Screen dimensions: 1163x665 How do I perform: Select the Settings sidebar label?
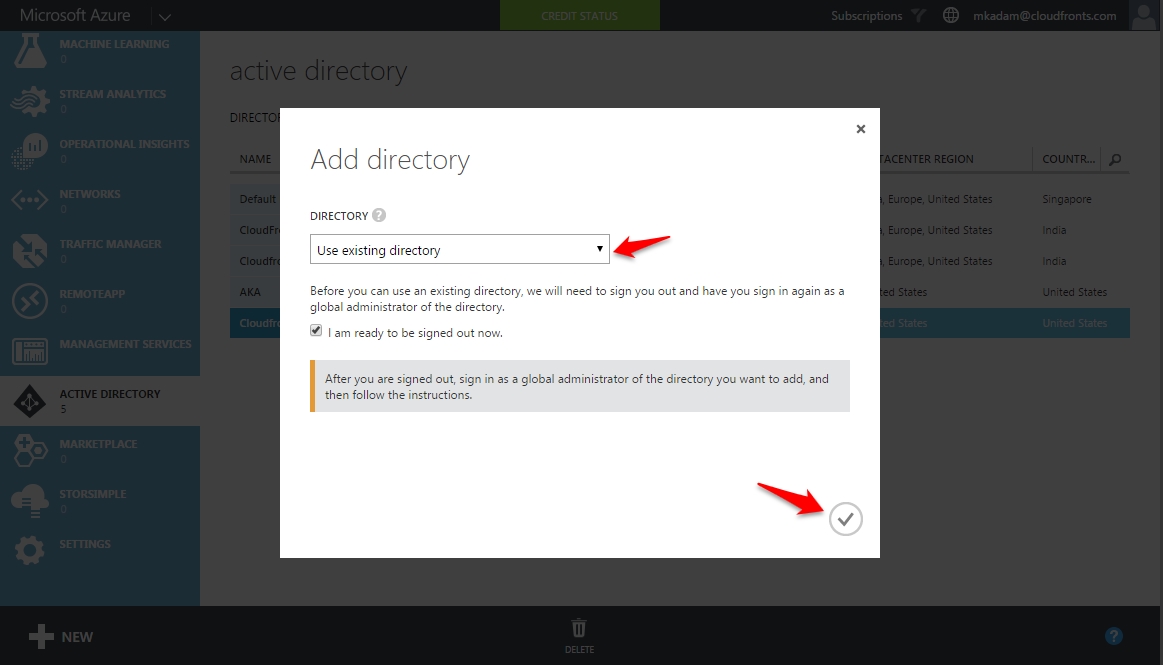pos(85,543)
